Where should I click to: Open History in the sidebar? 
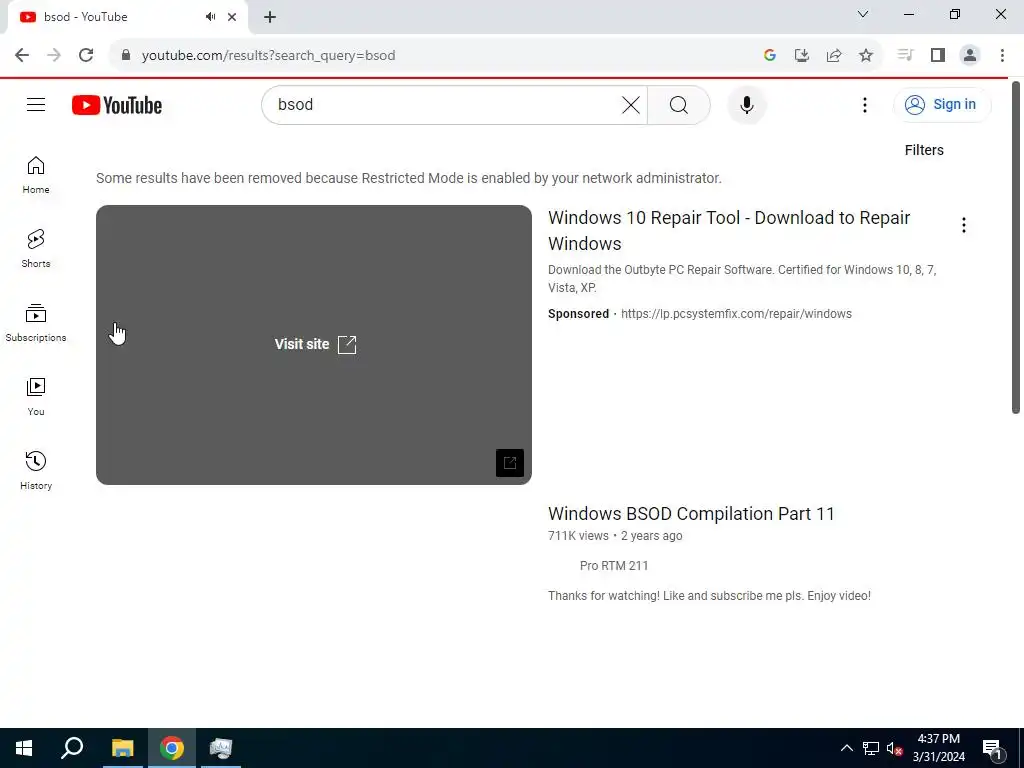36,470
